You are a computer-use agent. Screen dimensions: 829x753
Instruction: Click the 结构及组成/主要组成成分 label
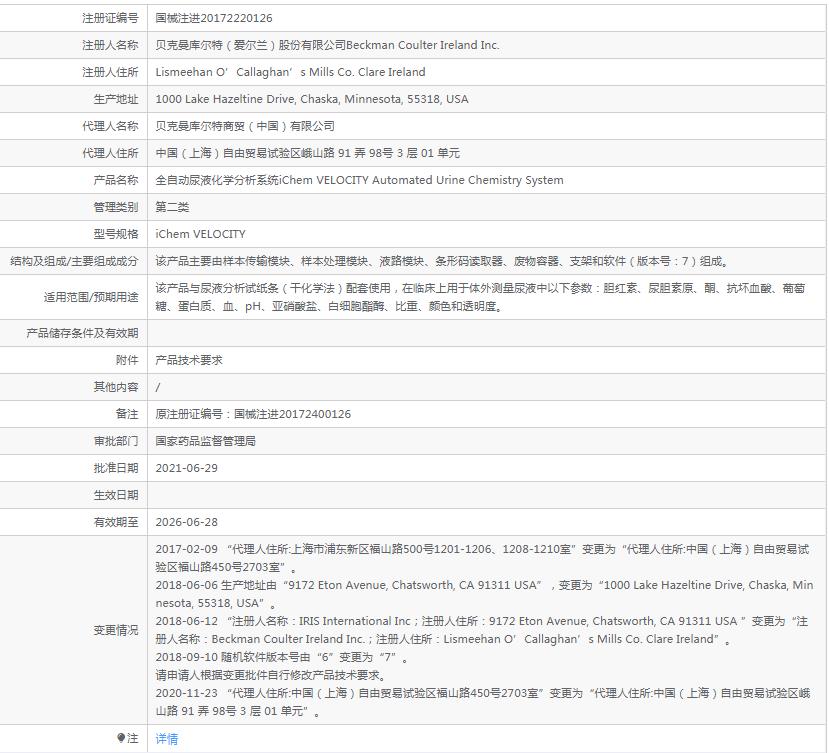(74, 261)
